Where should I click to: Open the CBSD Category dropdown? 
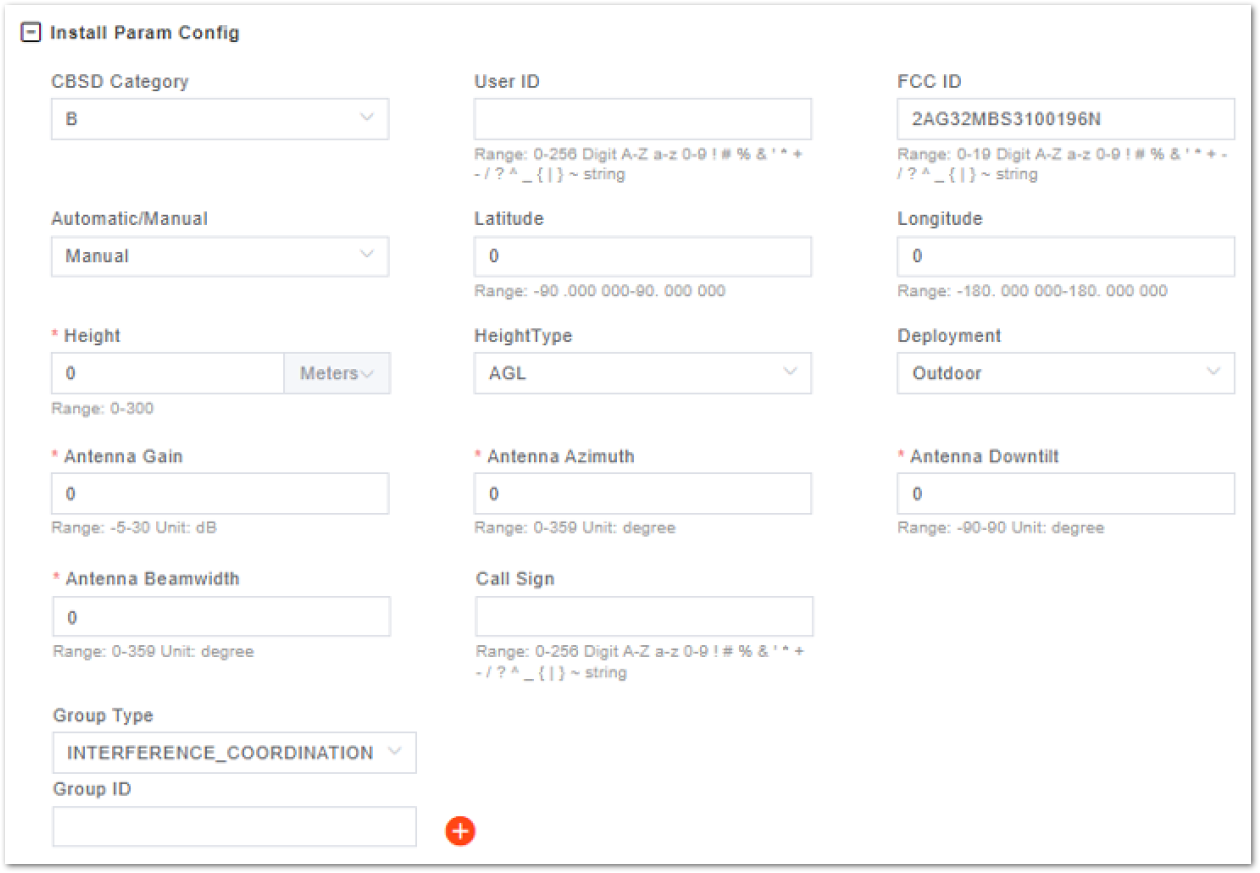220,119
